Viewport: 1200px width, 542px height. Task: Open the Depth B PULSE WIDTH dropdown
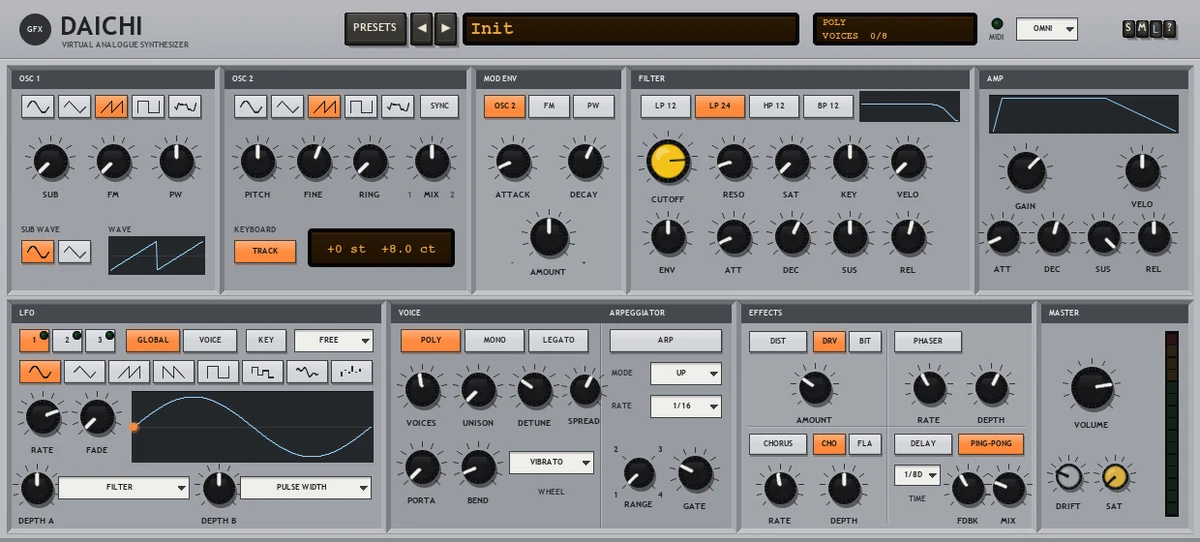pyautogui.click(x=306, y=488)
